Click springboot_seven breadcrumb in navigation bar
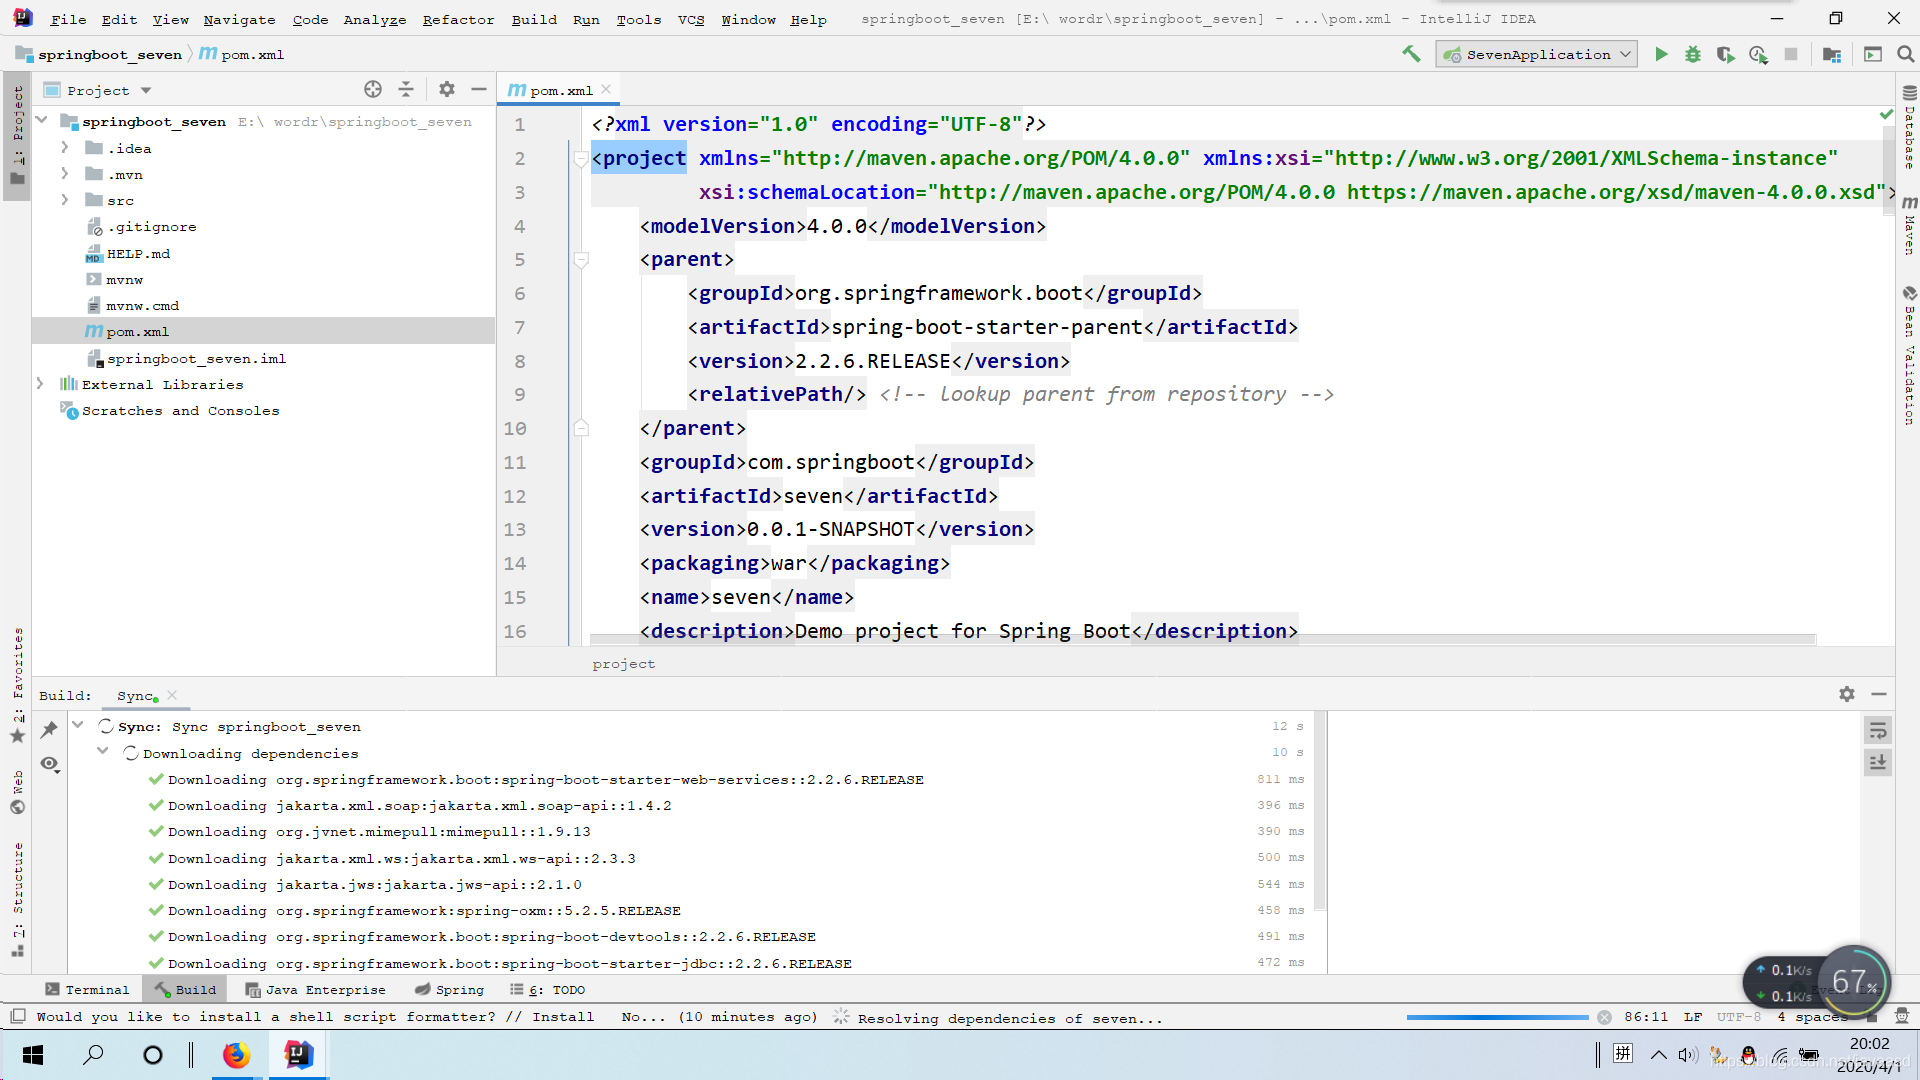 (100, 54)
